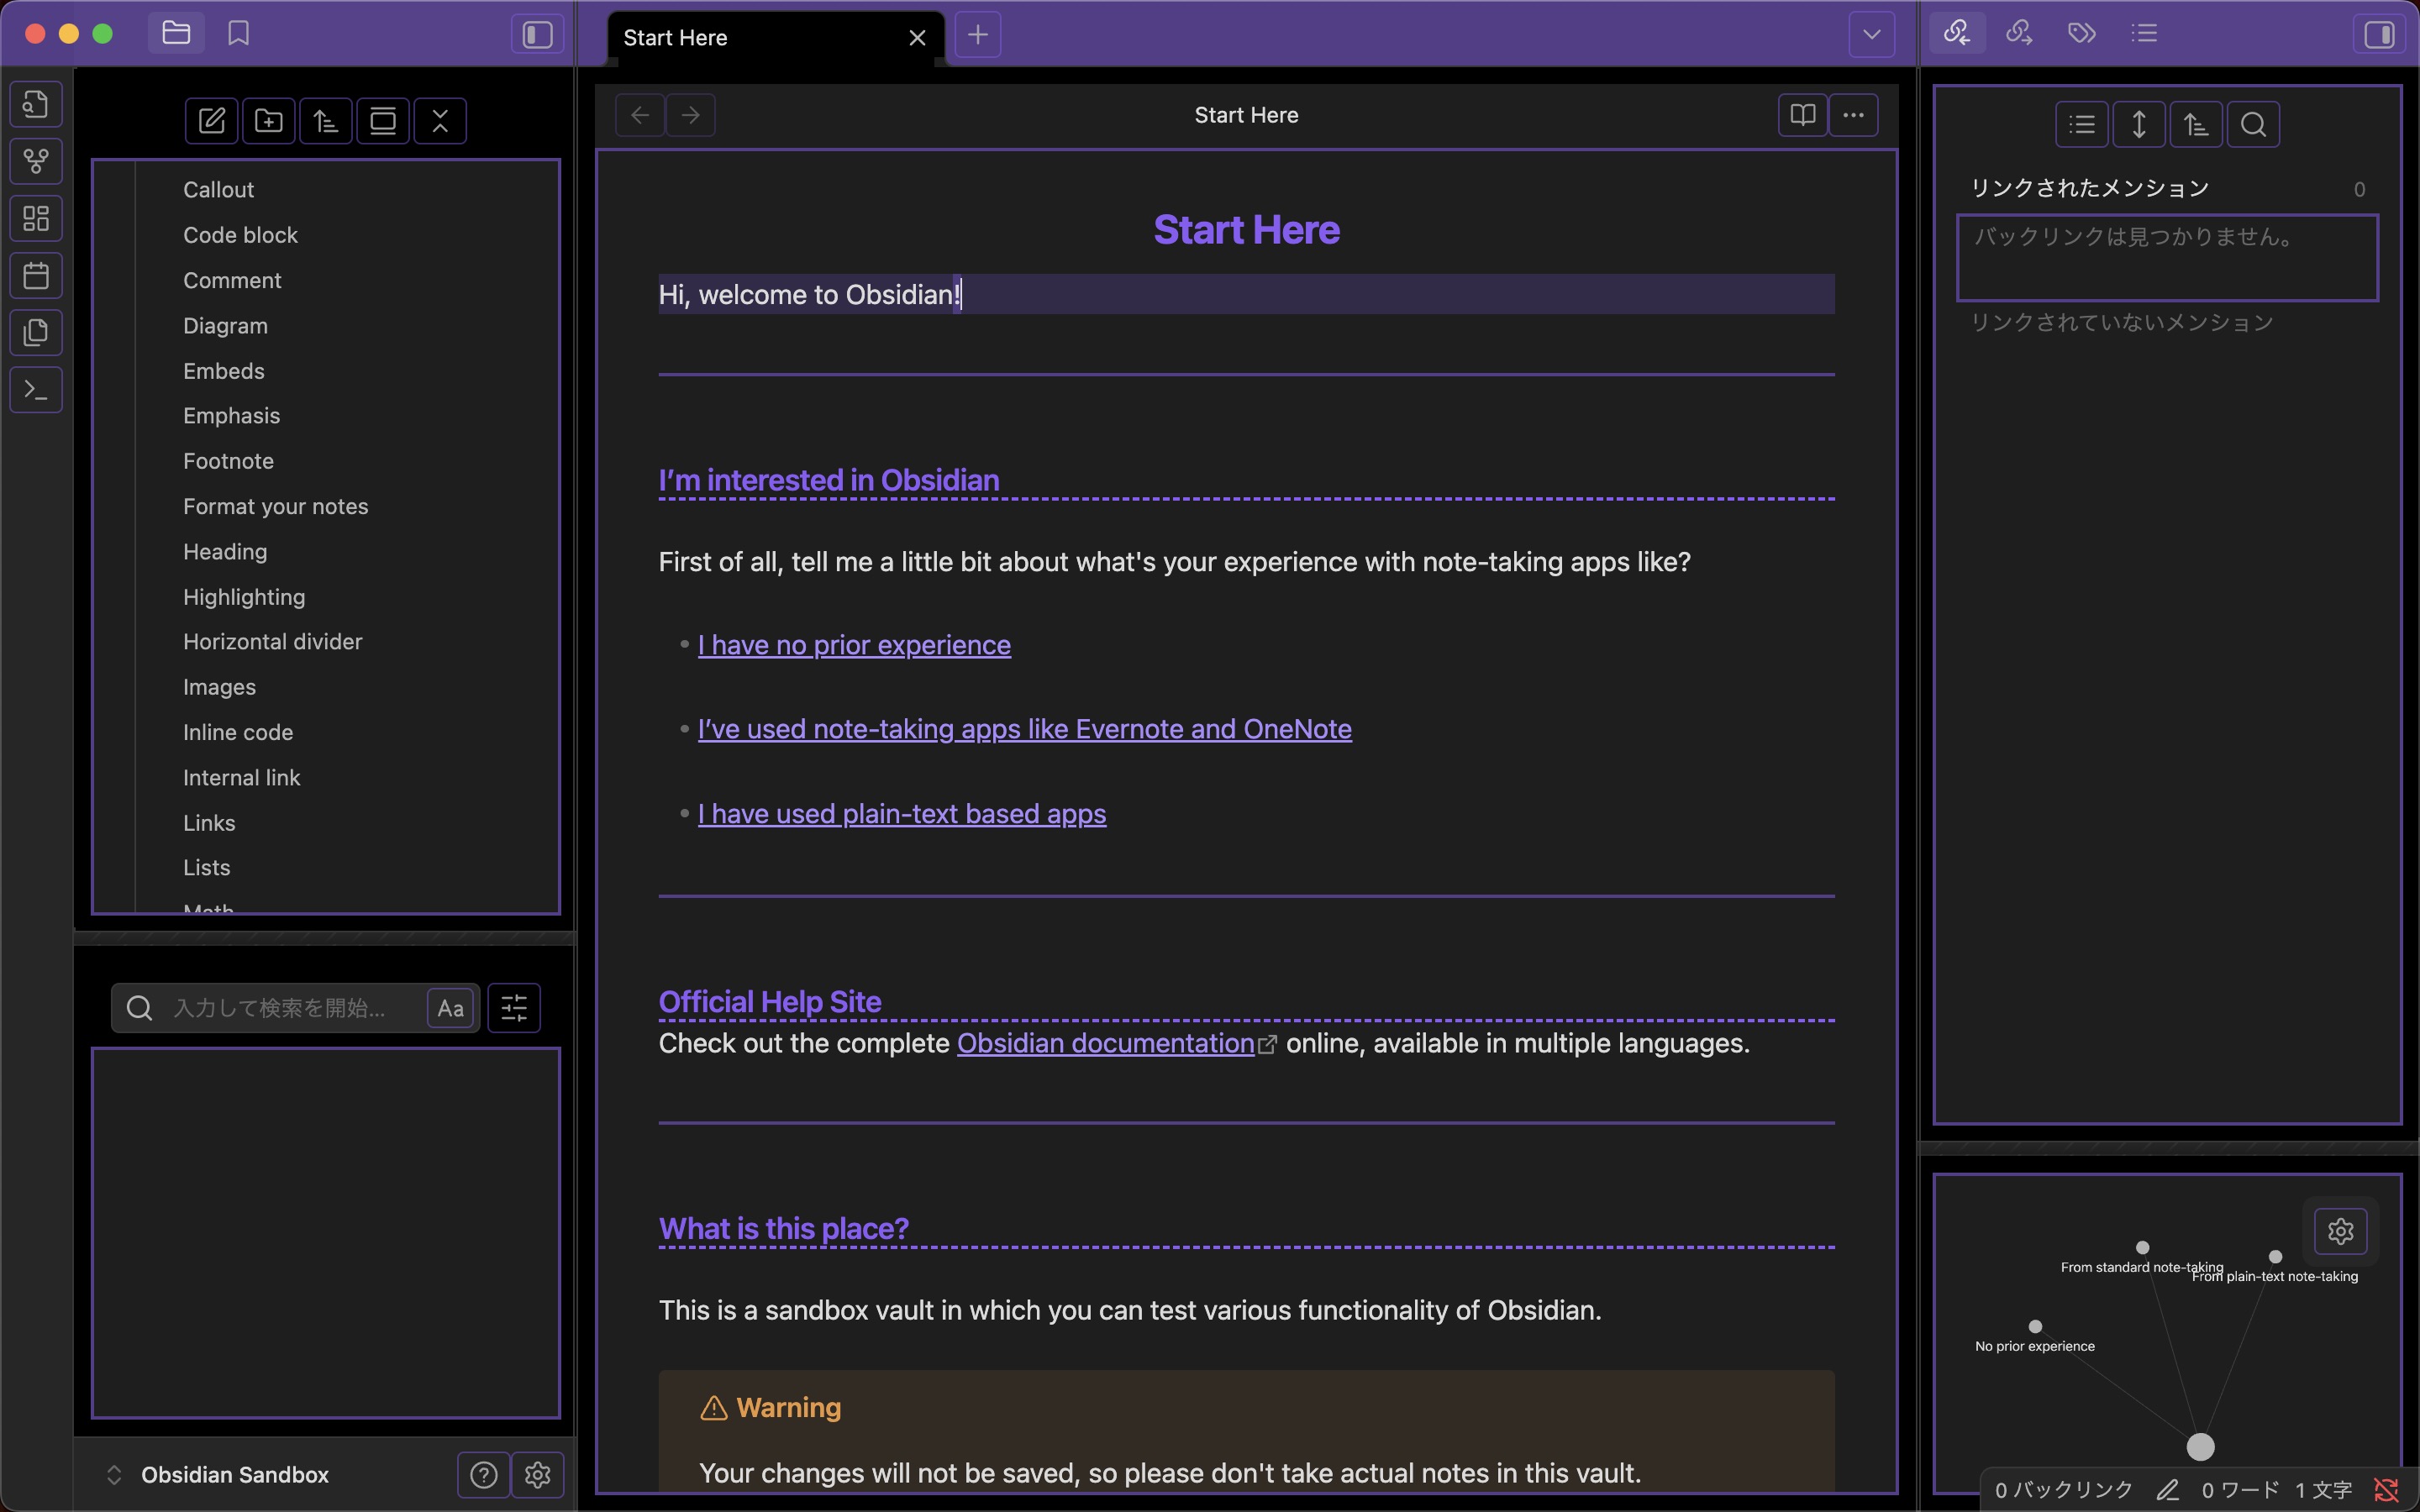Switch to the outgoing links tab
Image resolution: width=2420 pixels, height=1512 pixels.
pos(2019,33)
